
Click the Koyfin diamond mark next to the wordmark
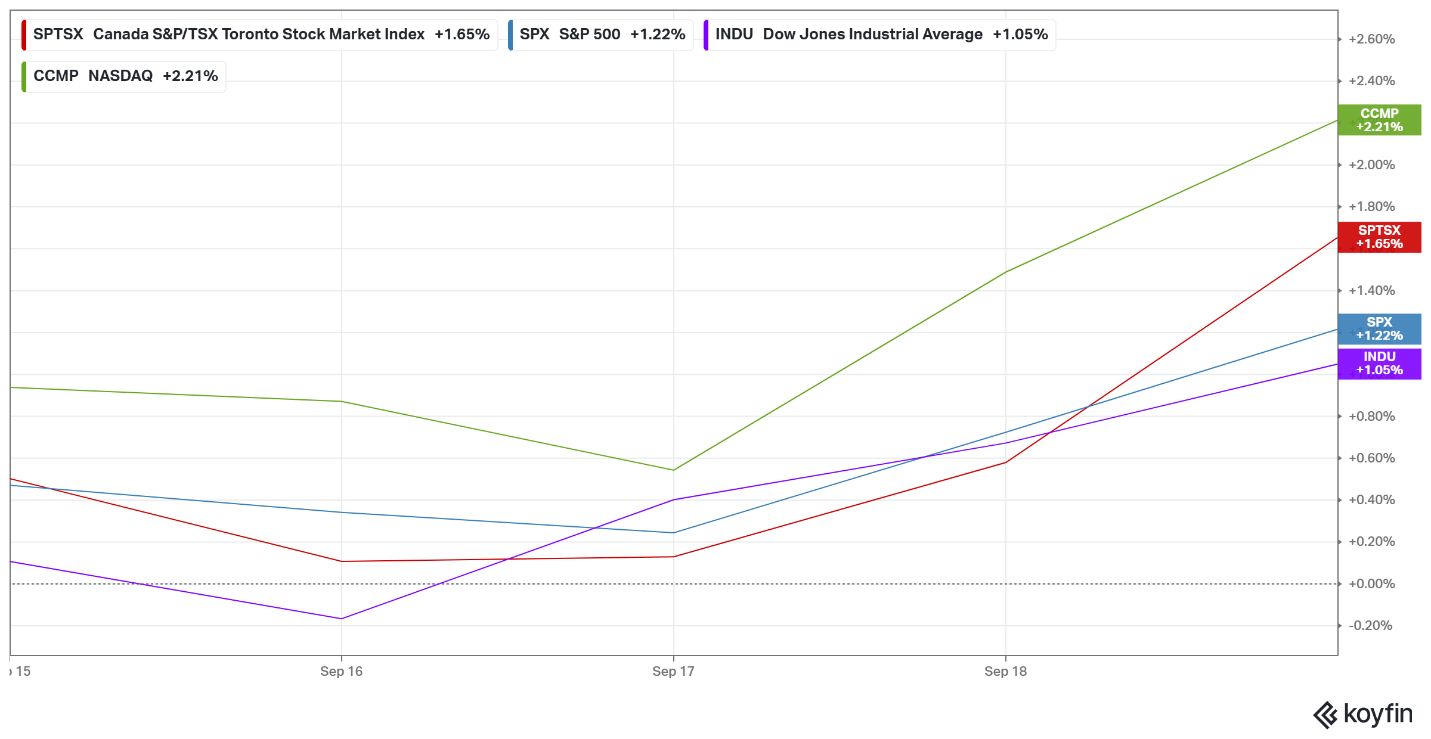point(1326,714)
